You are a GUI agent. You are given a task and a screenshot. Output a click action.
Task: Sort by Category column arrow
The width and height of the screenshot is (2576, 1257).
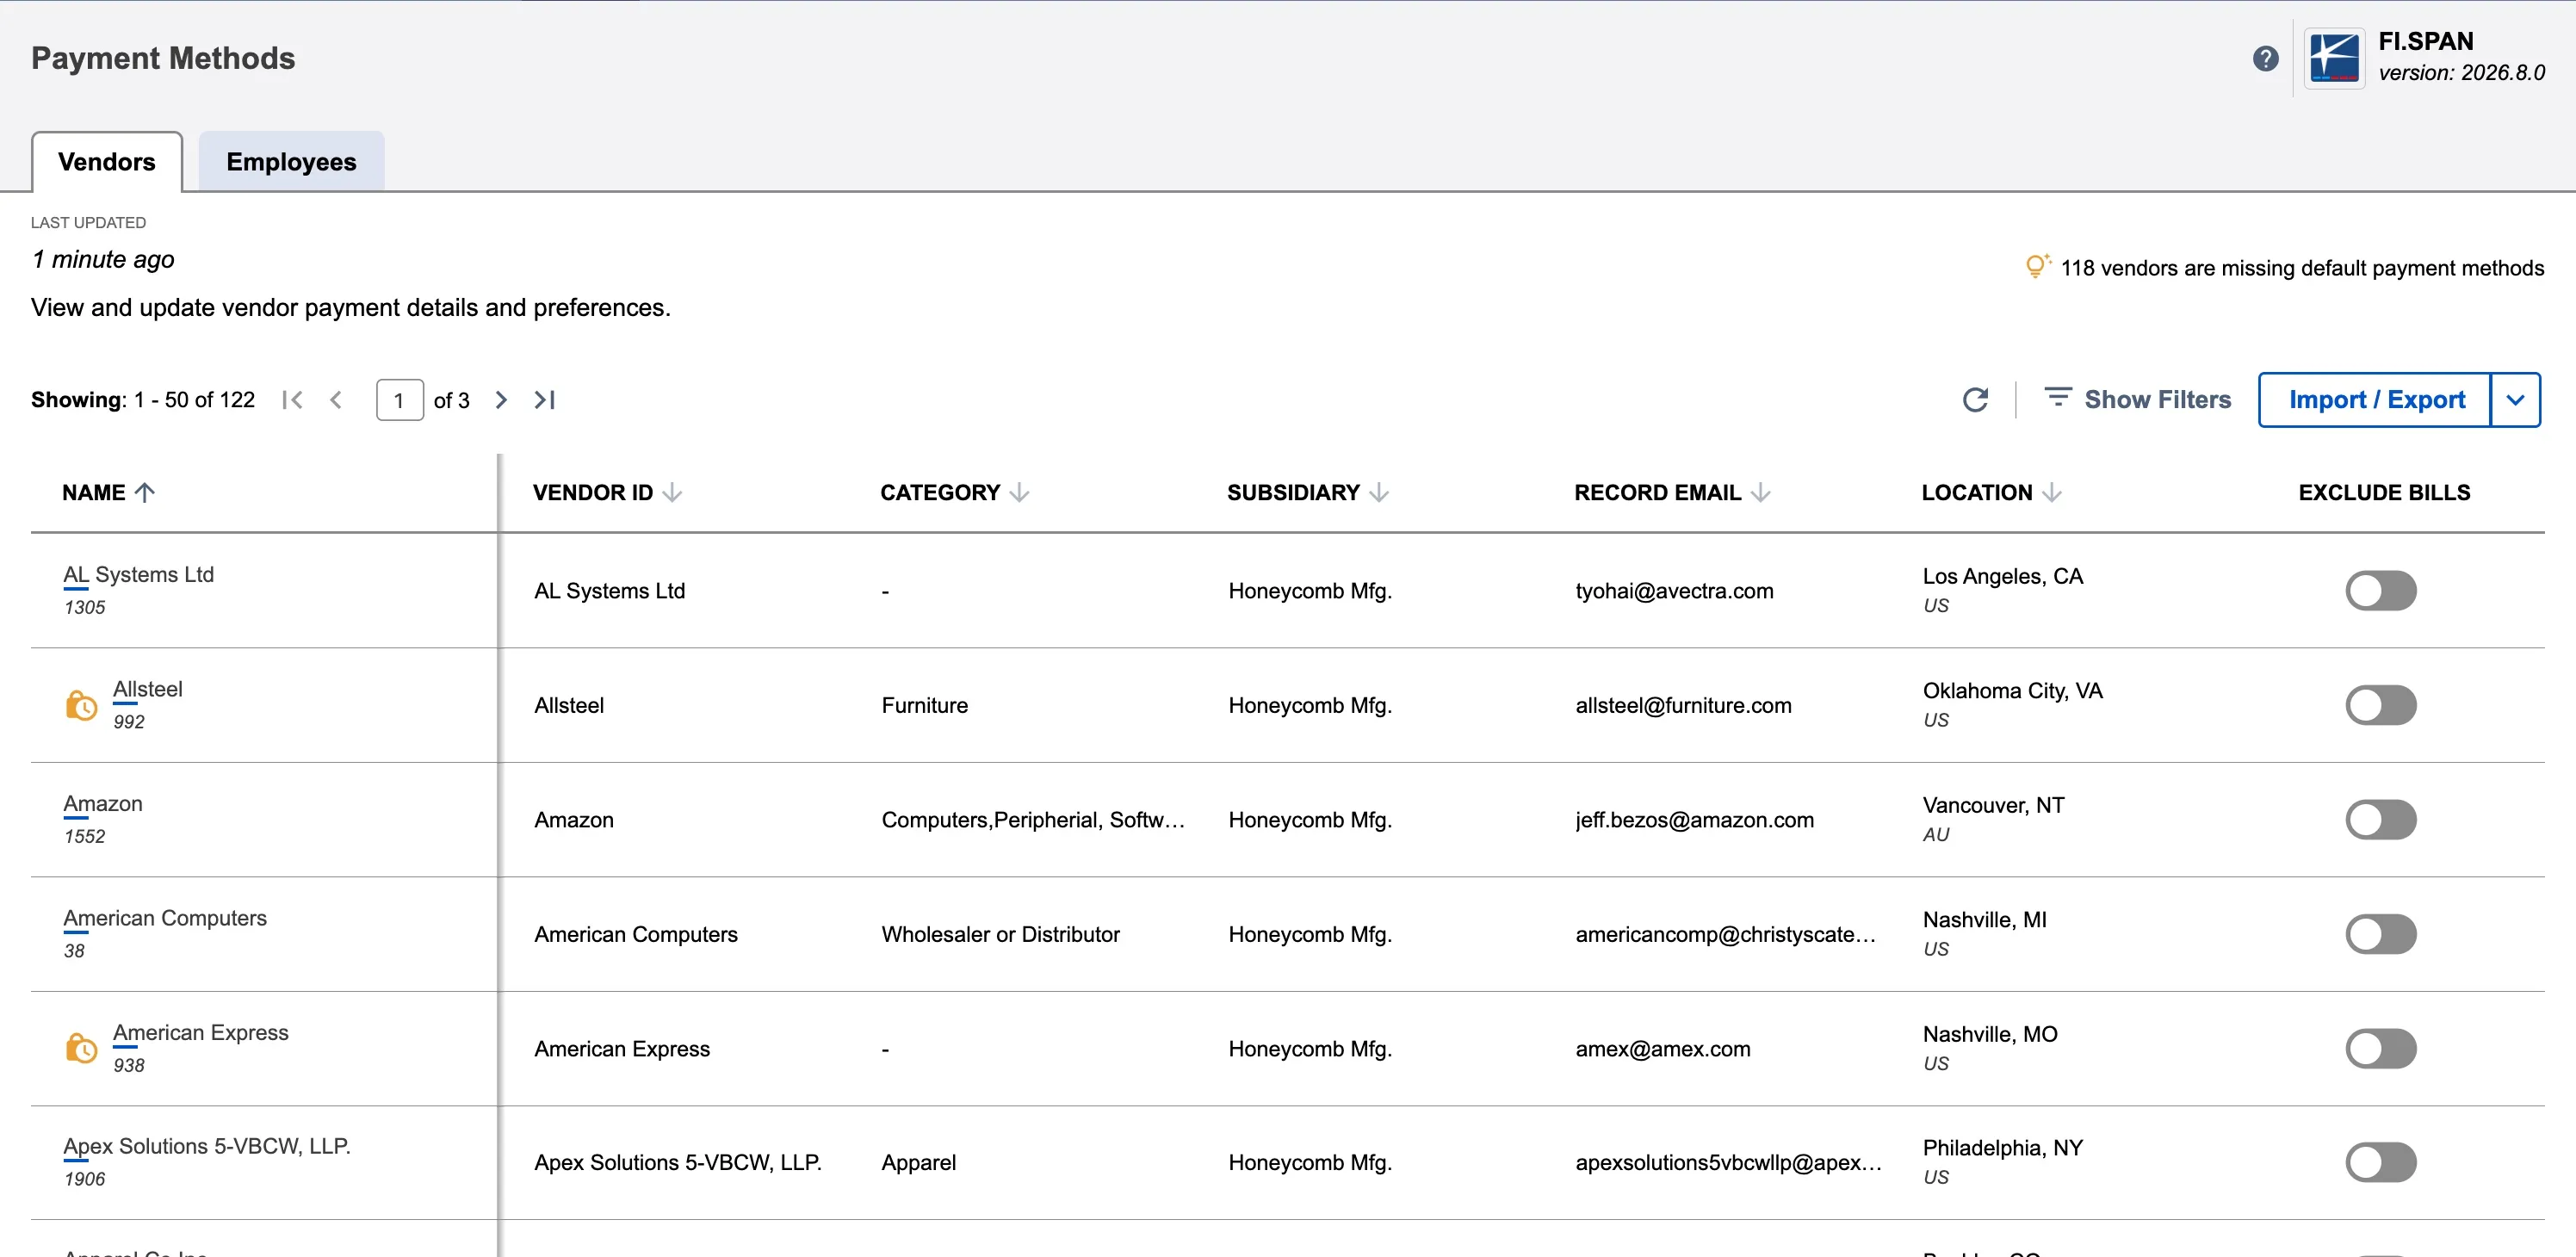(1019, 492)
